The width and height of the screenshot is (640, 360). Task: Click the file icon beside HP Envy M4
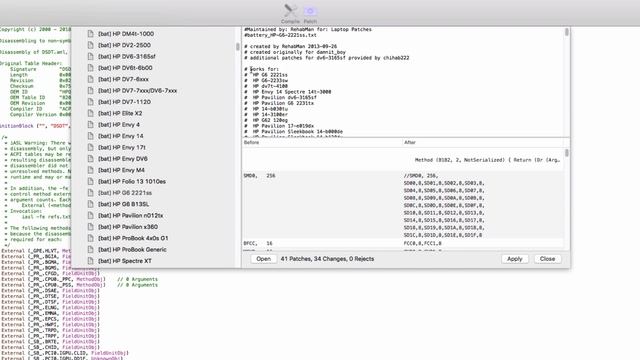point(91,170)
